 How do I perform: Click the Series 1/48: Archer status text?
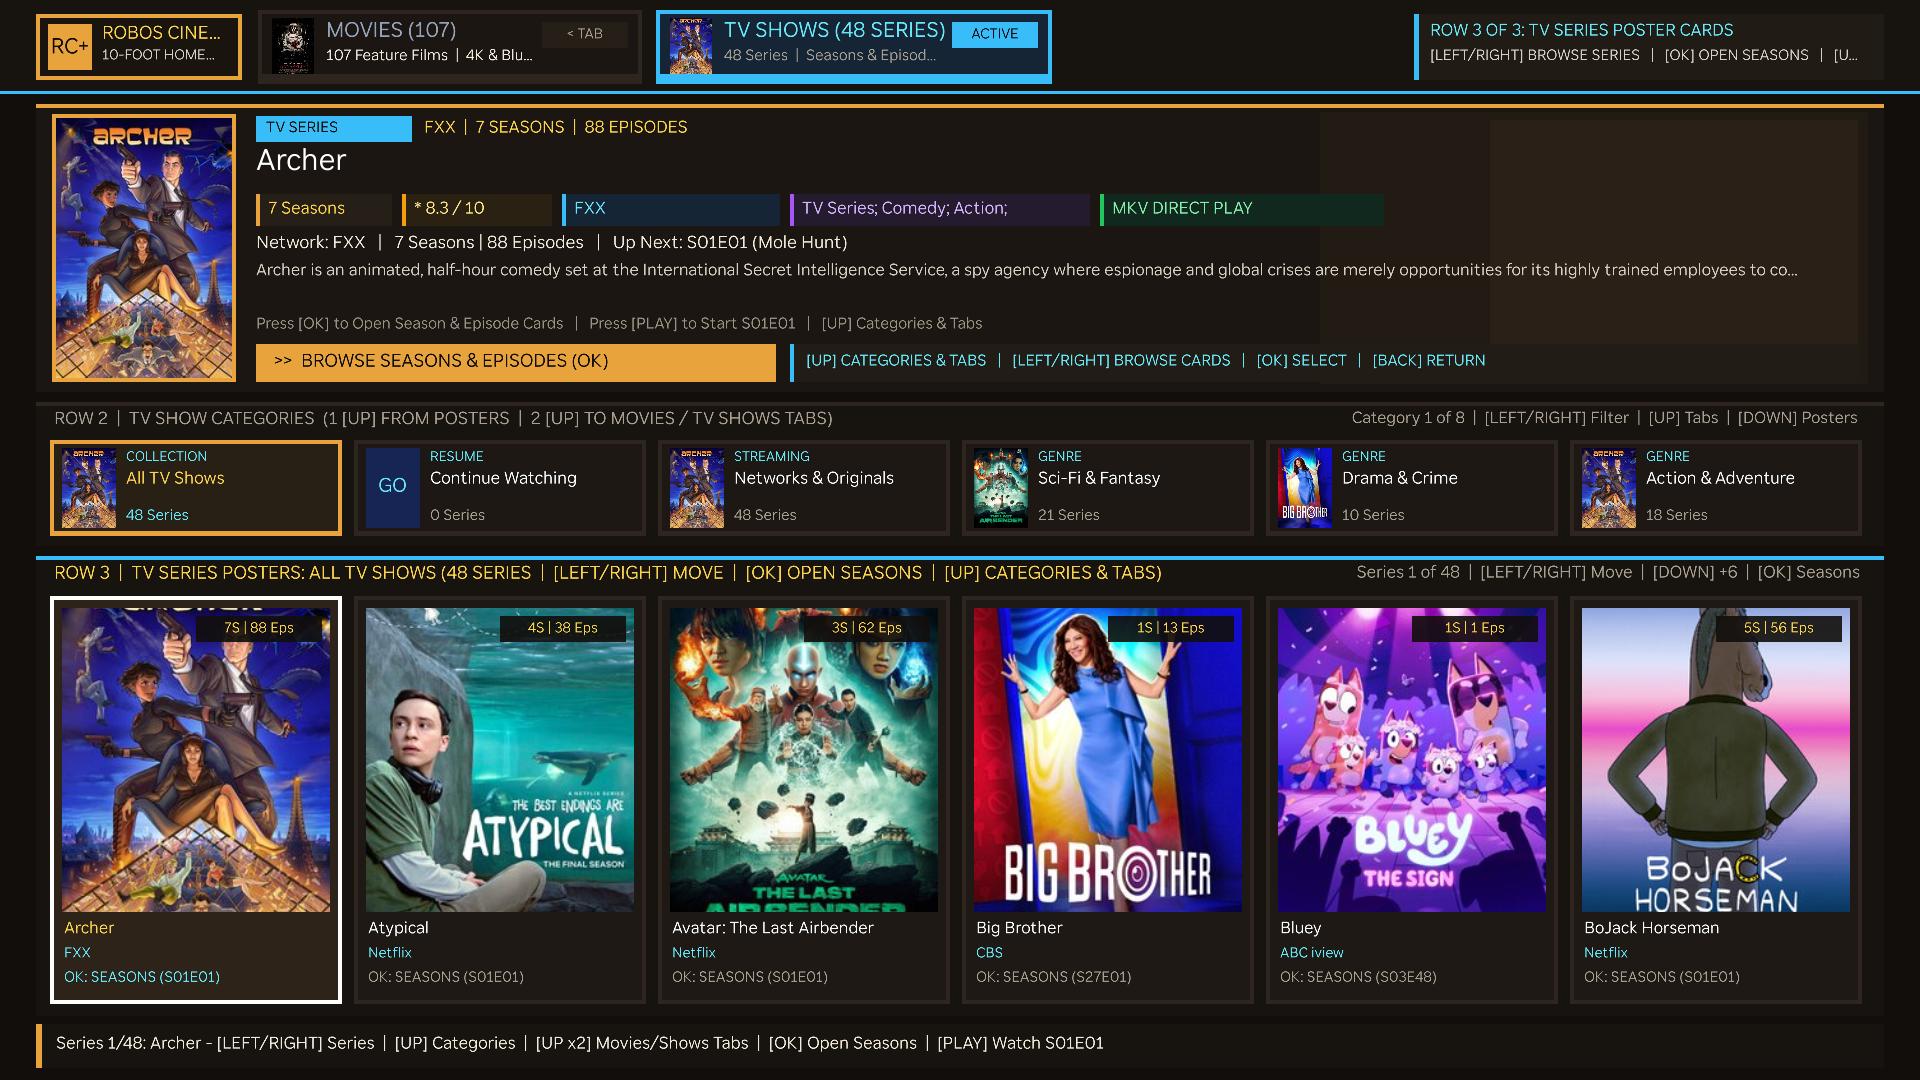click(129, 1043)
